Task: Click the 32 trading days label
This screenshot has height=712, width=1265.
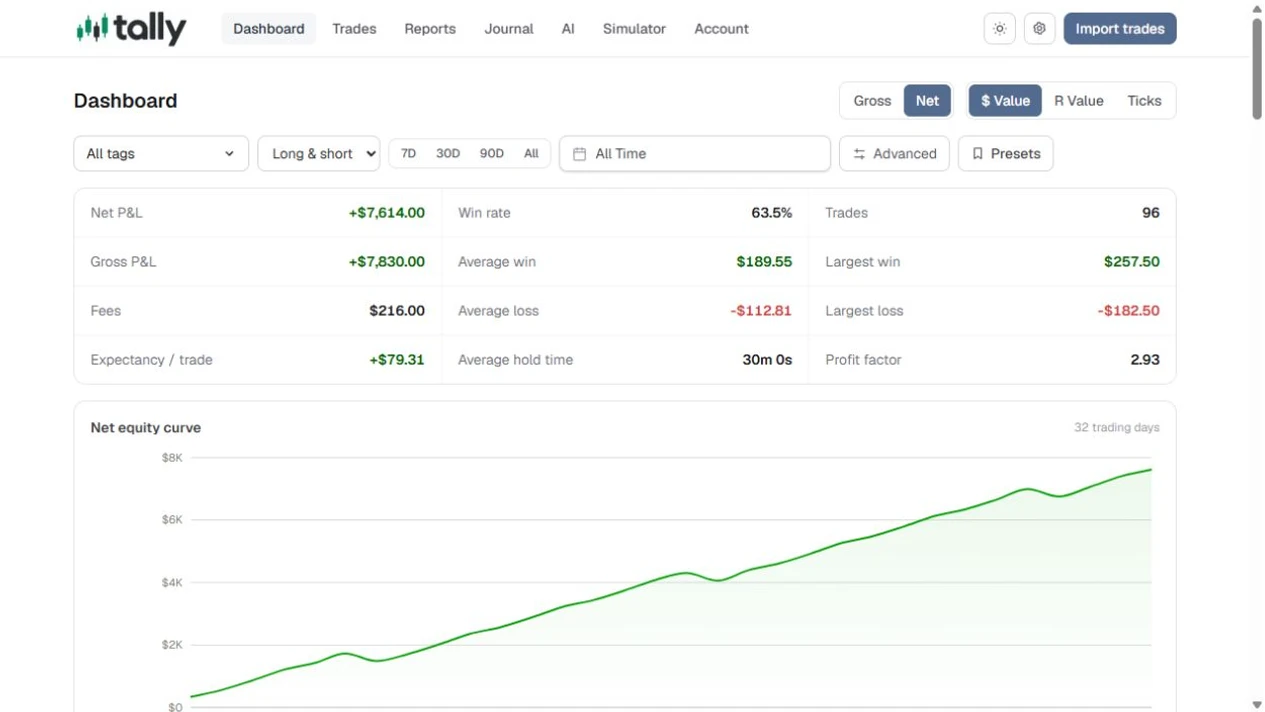Action: [x=1117, y=428]
